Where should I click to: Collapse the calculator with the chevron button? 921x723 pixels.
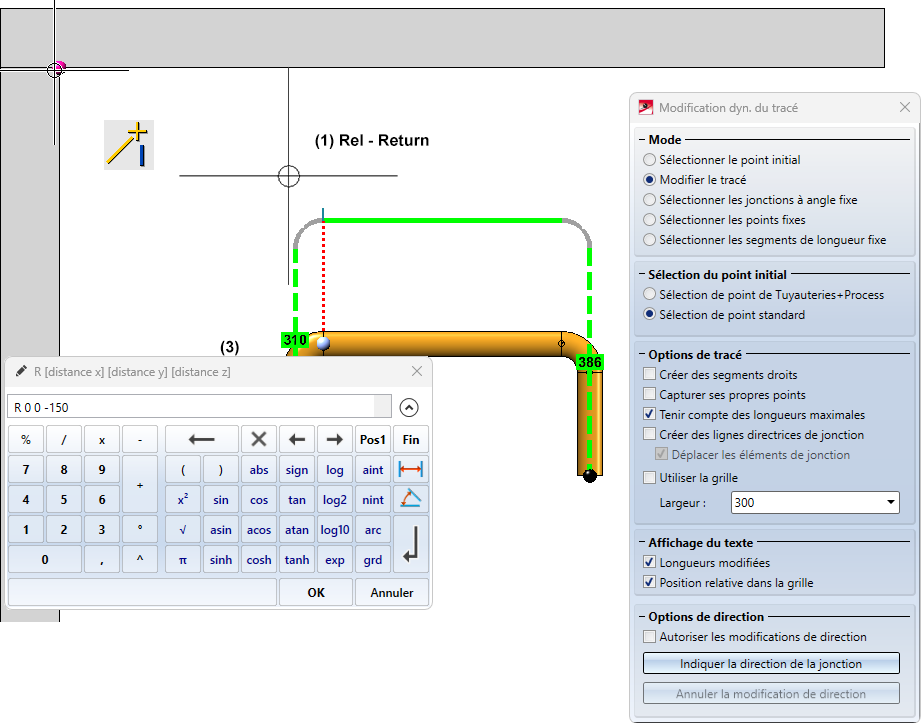(x=408, y=407)
